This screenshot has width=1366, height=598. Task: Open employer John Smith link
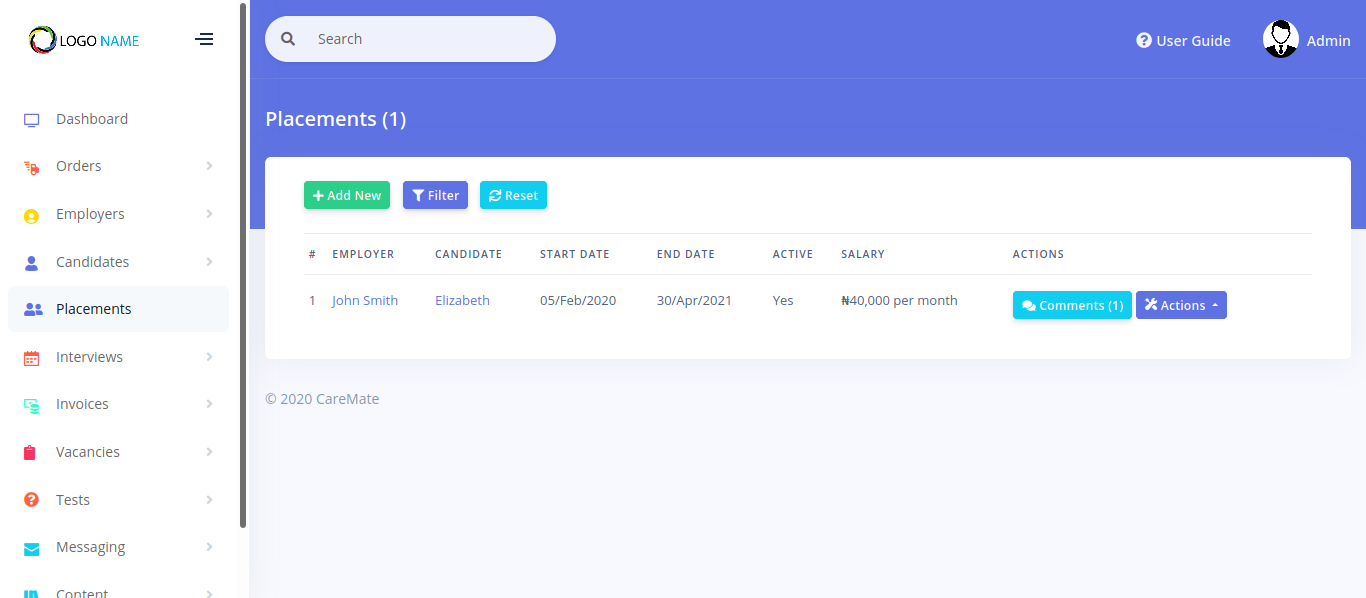(x=365, y=301)
